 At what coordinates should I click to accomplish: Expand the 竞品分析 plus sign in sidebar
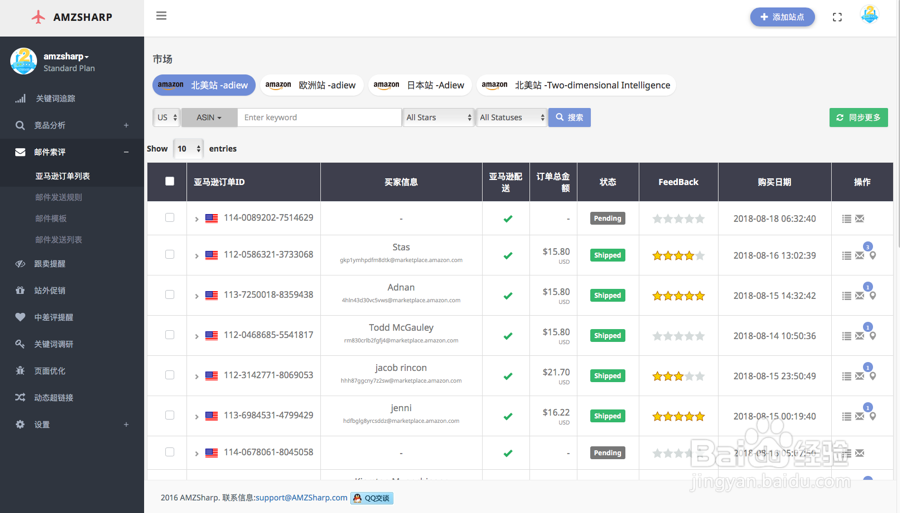[x=126, y=125]
